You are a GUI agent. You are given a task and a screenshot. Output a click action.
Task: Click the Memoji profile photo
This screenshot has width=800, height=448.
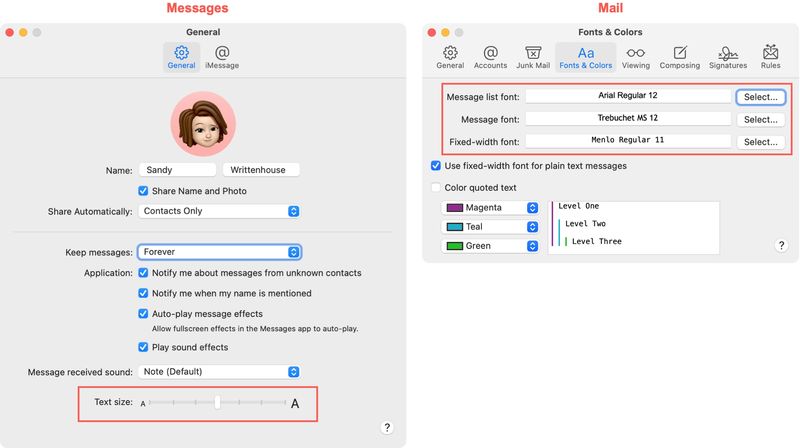point(203,124)
